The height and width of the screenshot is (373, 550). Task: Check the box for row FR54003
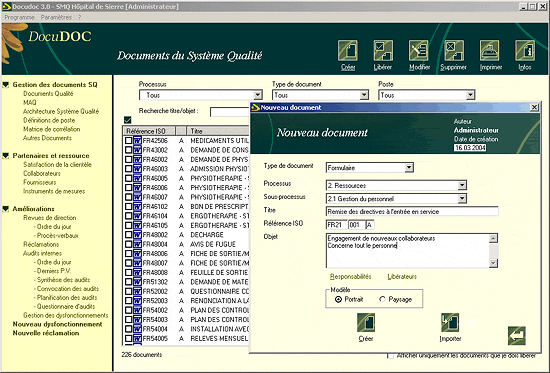(x=128, y=320)
